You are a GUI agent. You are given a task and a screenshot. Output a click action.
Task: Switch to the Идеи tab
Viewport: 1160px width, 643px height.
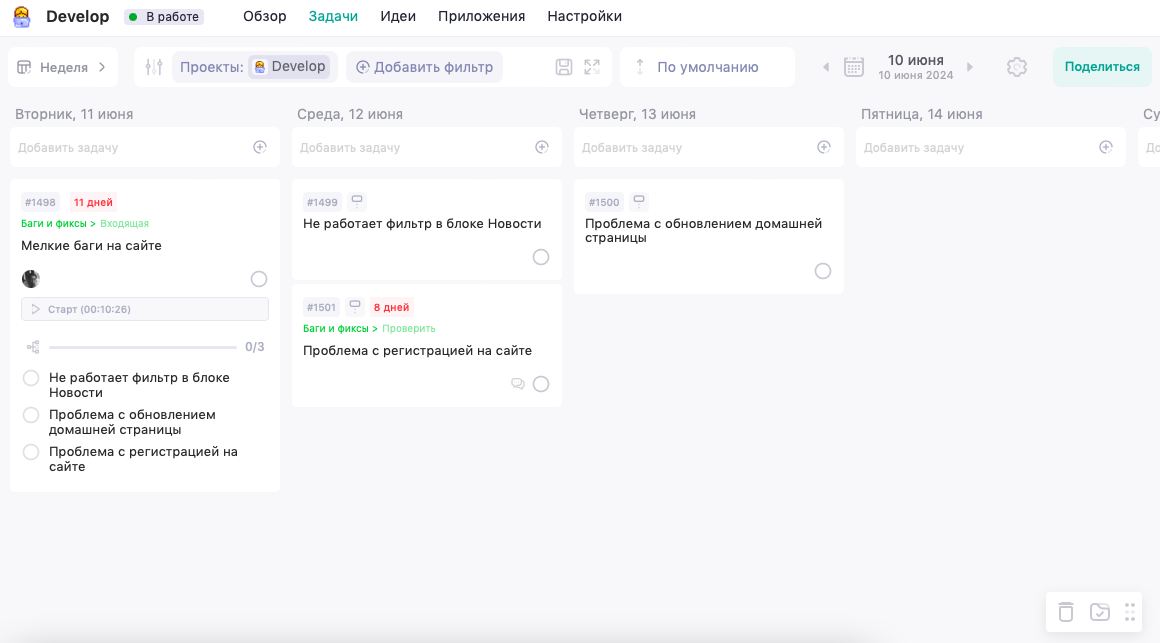pyautogui.click(x=398, y=16)
